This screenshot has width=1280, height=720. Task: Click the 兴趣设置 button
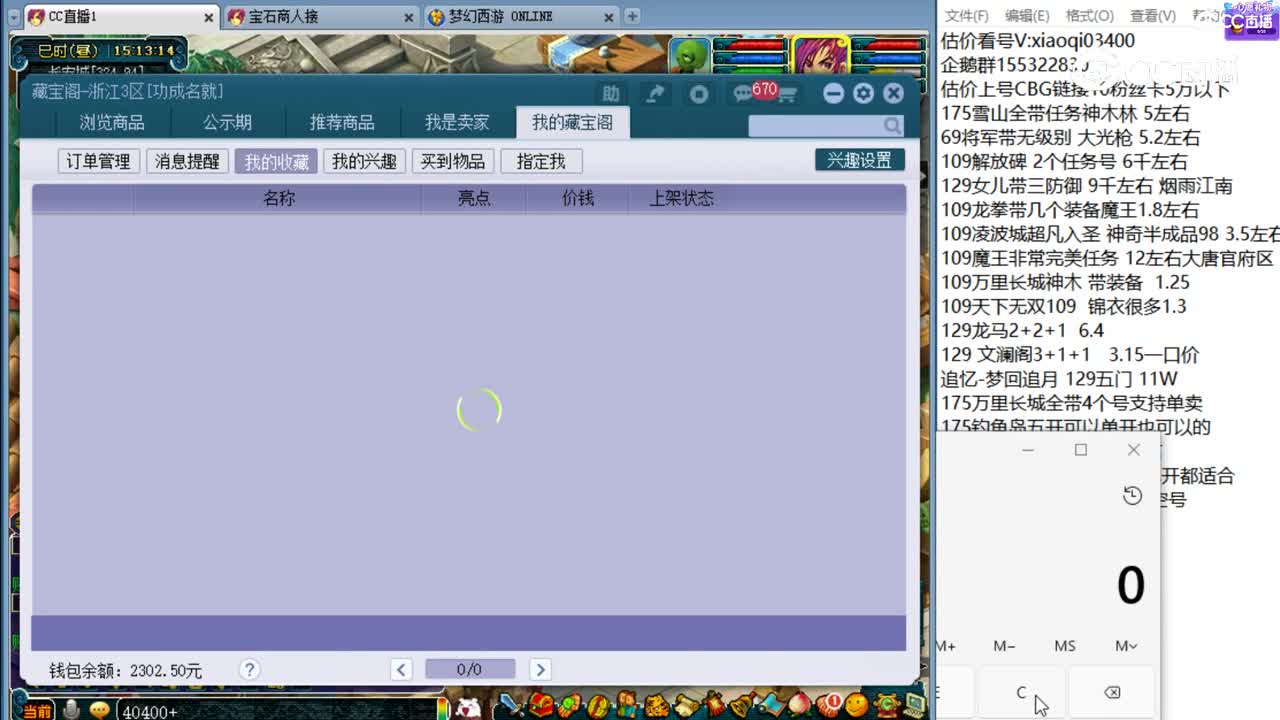[860, 159]
